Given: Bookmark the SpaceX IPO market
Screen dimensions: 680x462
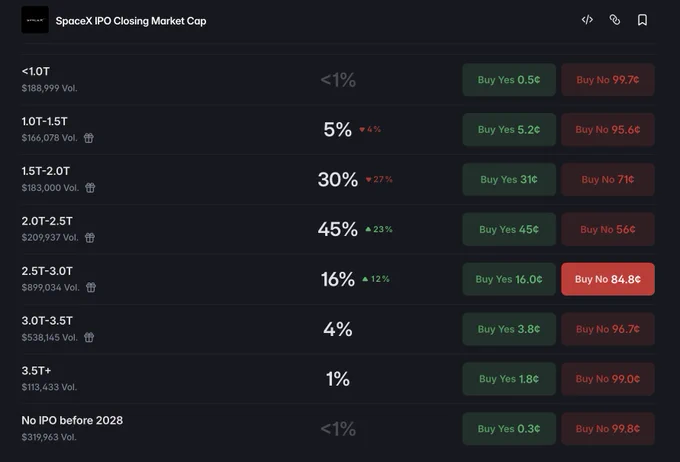Looking at the screenshot, I should 642,20.
